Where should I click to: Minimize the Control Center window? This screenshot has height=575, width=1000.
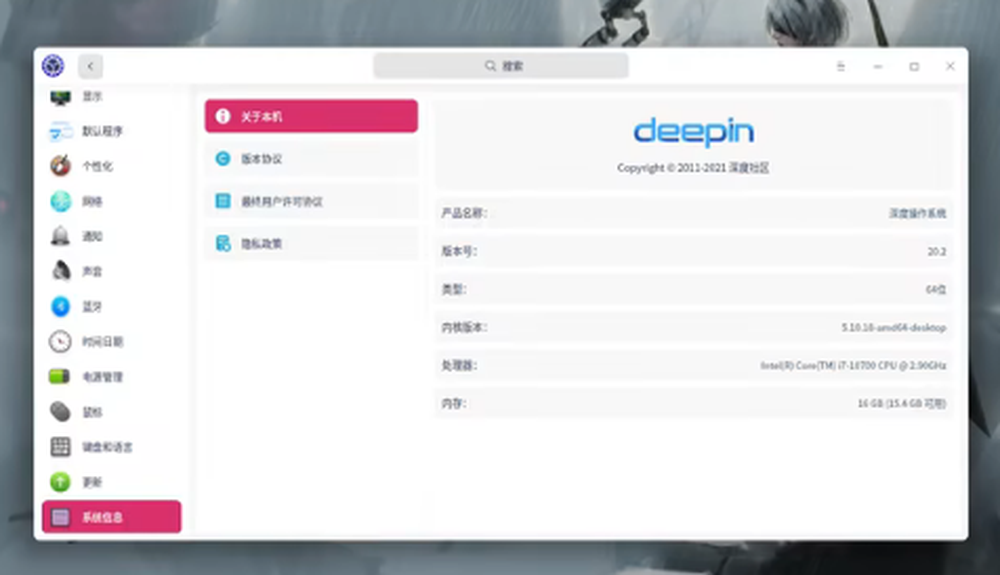point(878,66)
